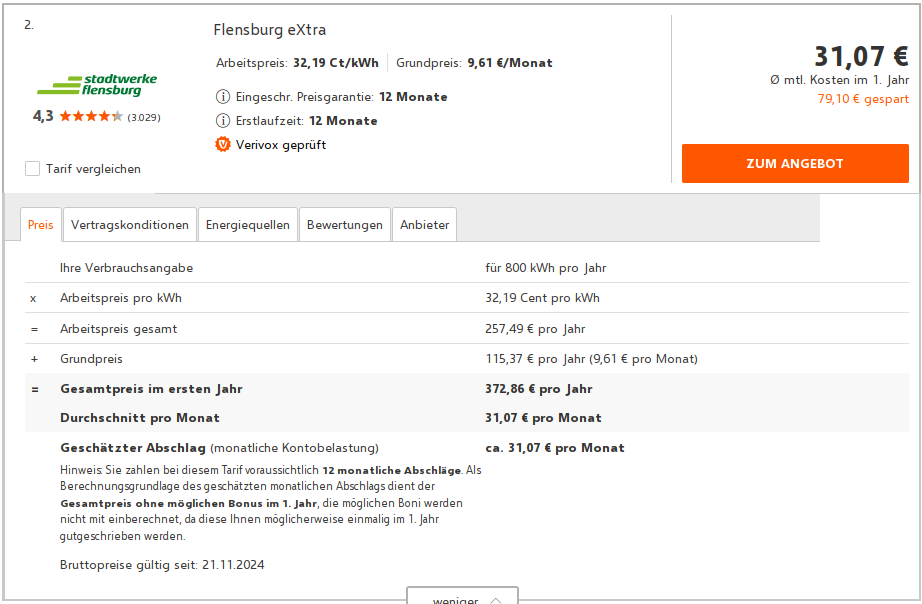Click the 79,10 € gespart text

tap(863, 99)
